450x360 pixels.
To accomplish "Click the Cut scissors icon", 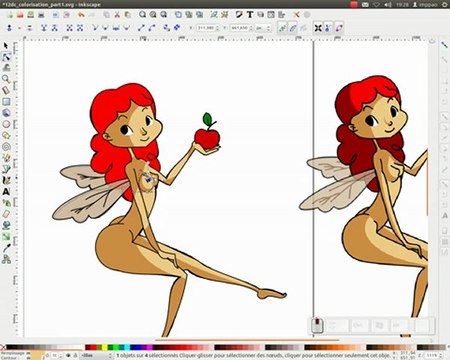I will (x=117, y=15).
